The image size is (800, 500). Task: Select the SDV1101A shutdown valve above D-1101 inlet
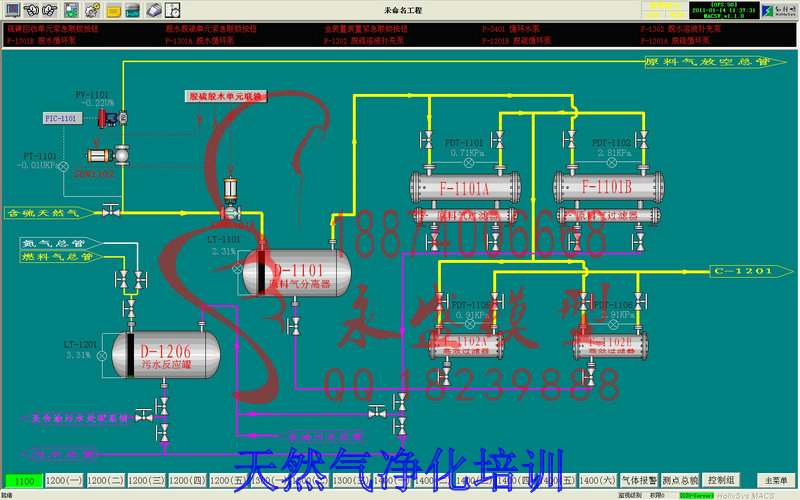[231, 200]
